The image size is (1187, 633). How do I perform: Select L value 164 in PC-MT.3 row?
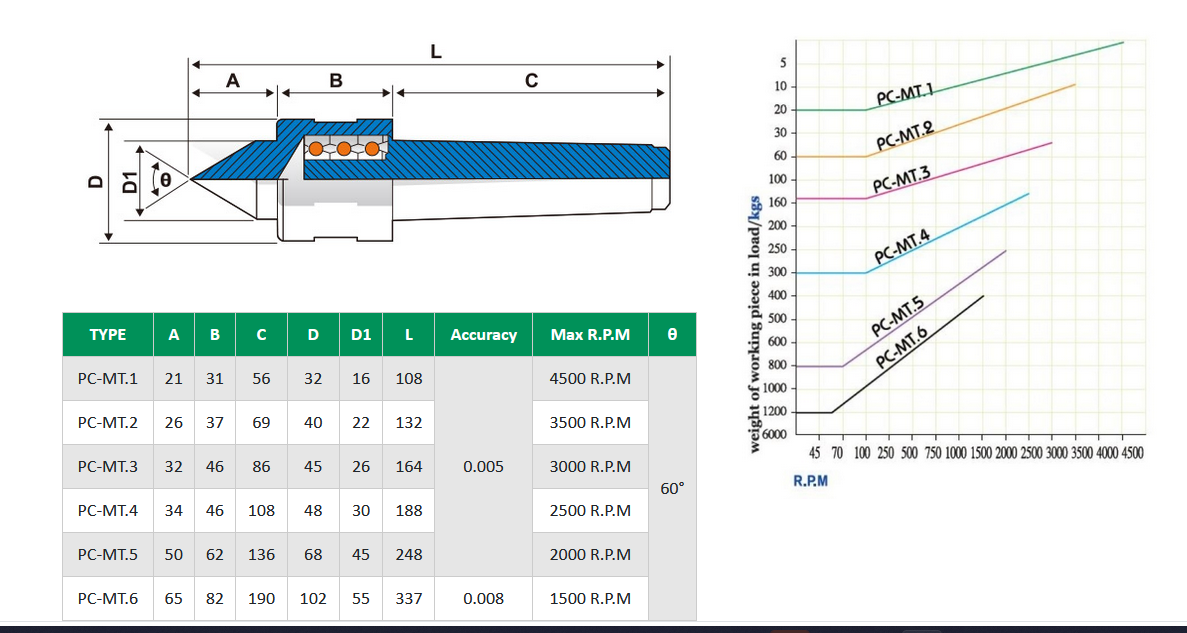(x=409, y=466)
